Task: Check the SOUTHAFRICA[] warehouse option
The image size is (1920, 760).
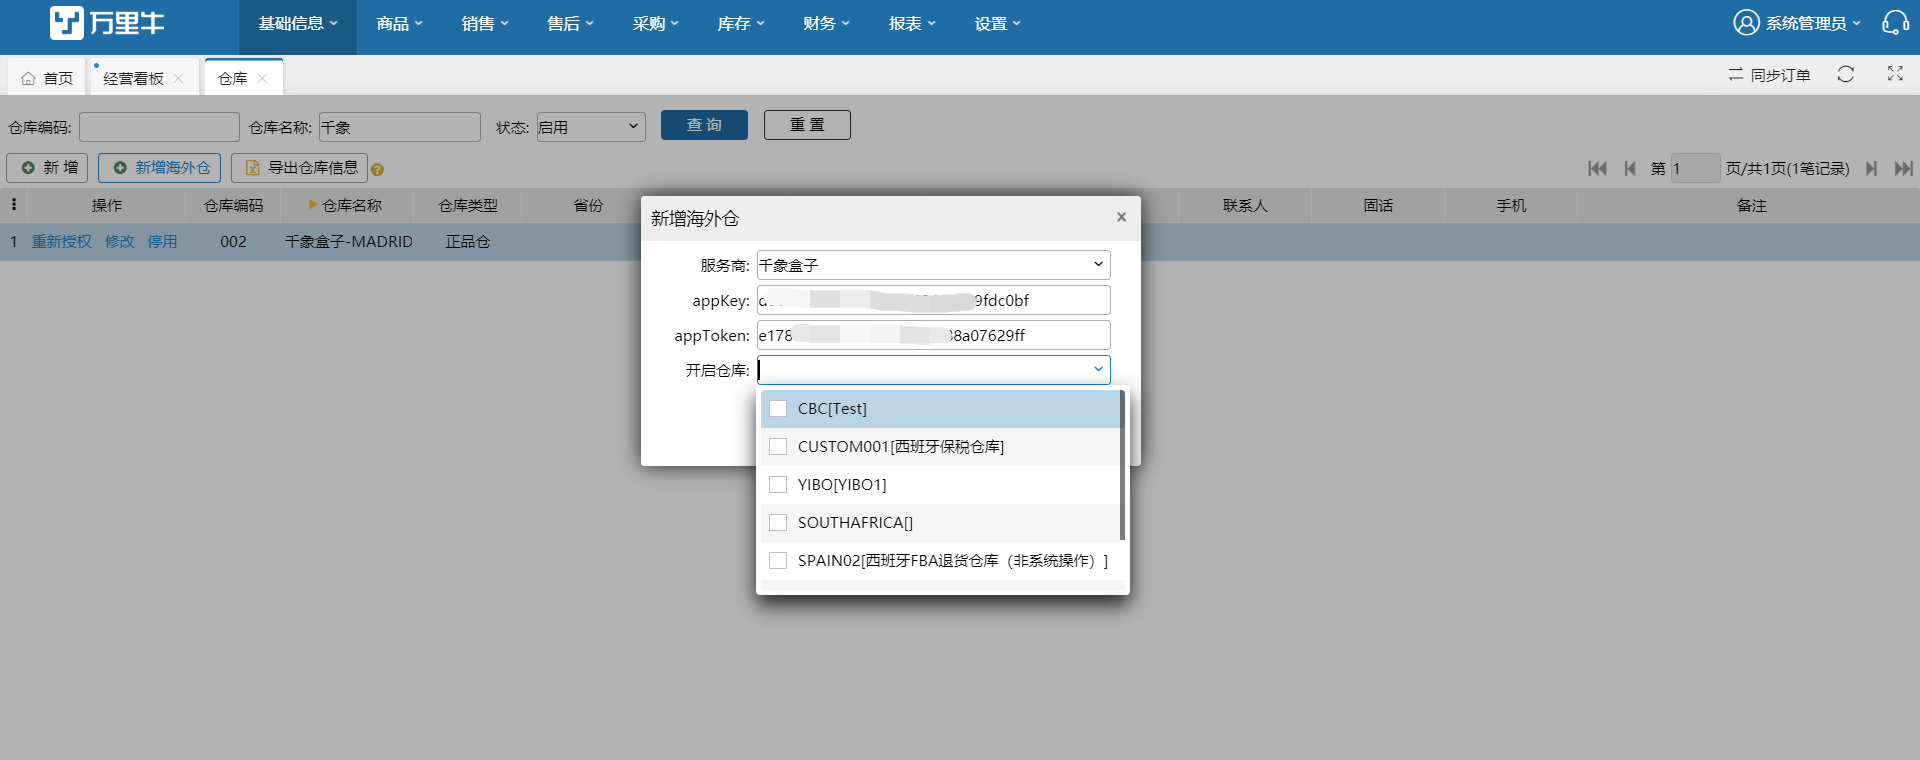Action: coord(778,522)
